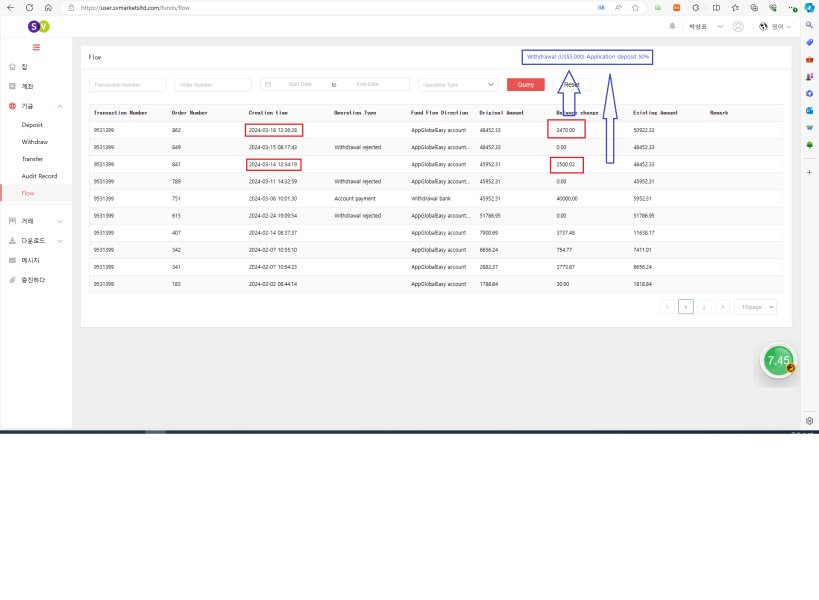
Task: Click the Start Date picker field
Action: pos(300,85)
